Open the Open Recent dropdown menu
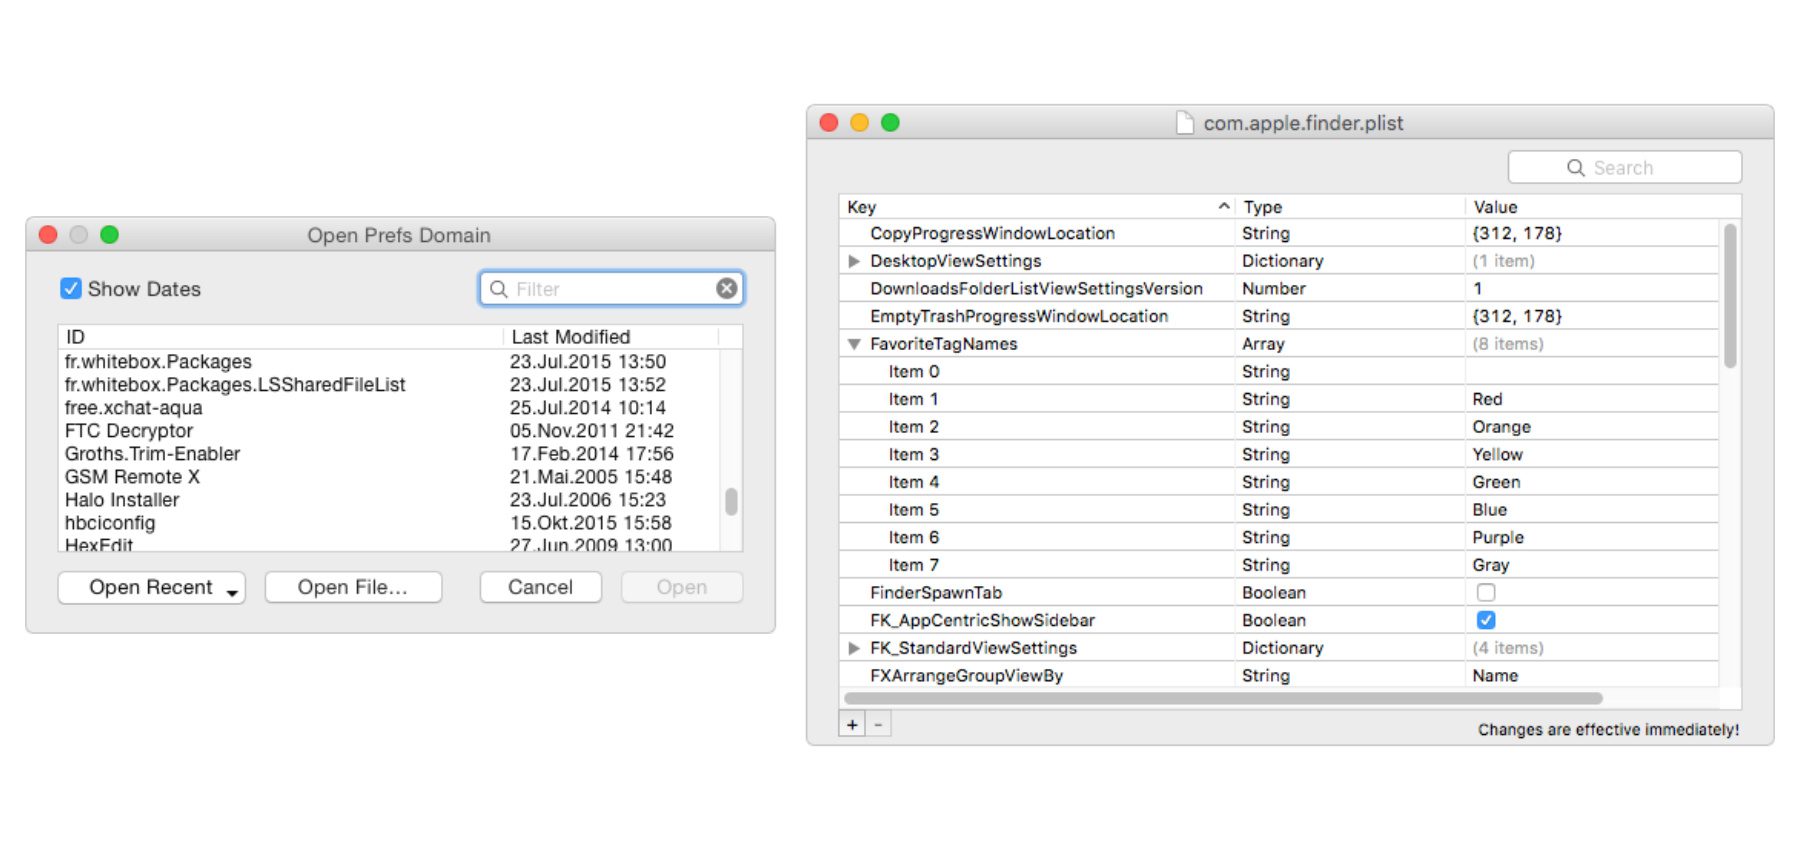Image resolution: width=1800 pixels, height=850 pixels. (x=152, y=588)
